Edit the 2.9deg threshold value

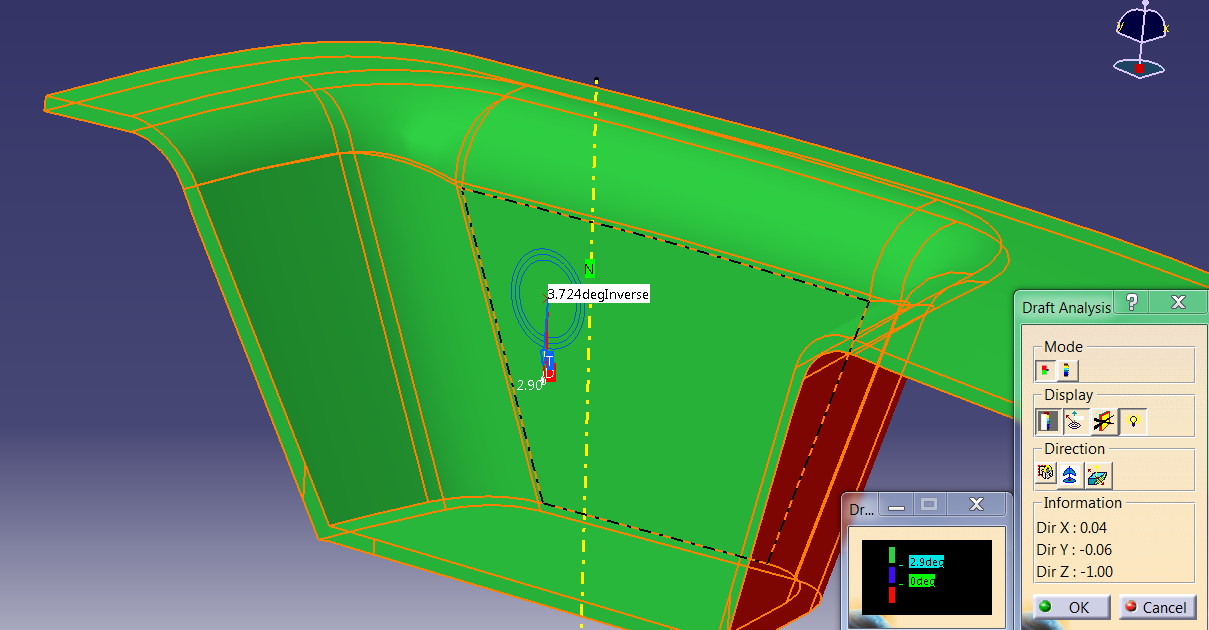pos(926,561)
